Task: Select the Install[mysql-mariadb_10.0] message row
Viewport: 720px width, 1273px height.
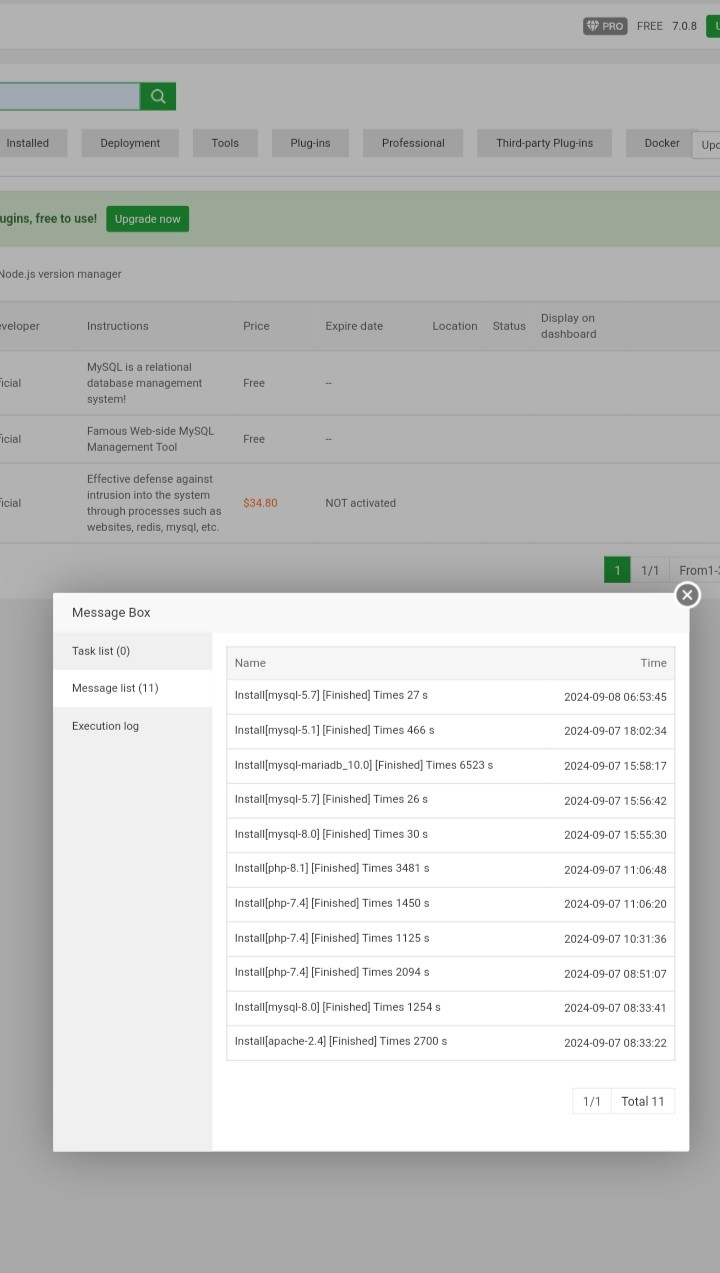Action: pyautogui.click(x=450, y=765)
